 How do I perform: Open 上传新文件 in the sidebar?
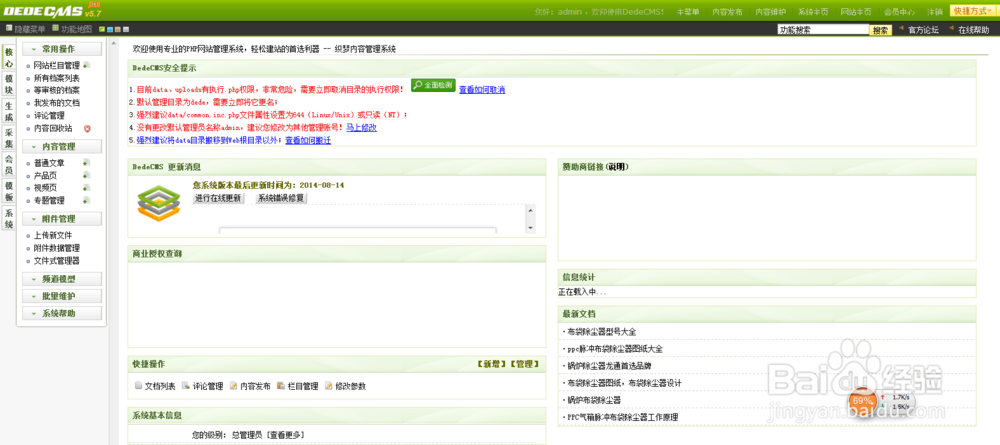coord(53,235)
